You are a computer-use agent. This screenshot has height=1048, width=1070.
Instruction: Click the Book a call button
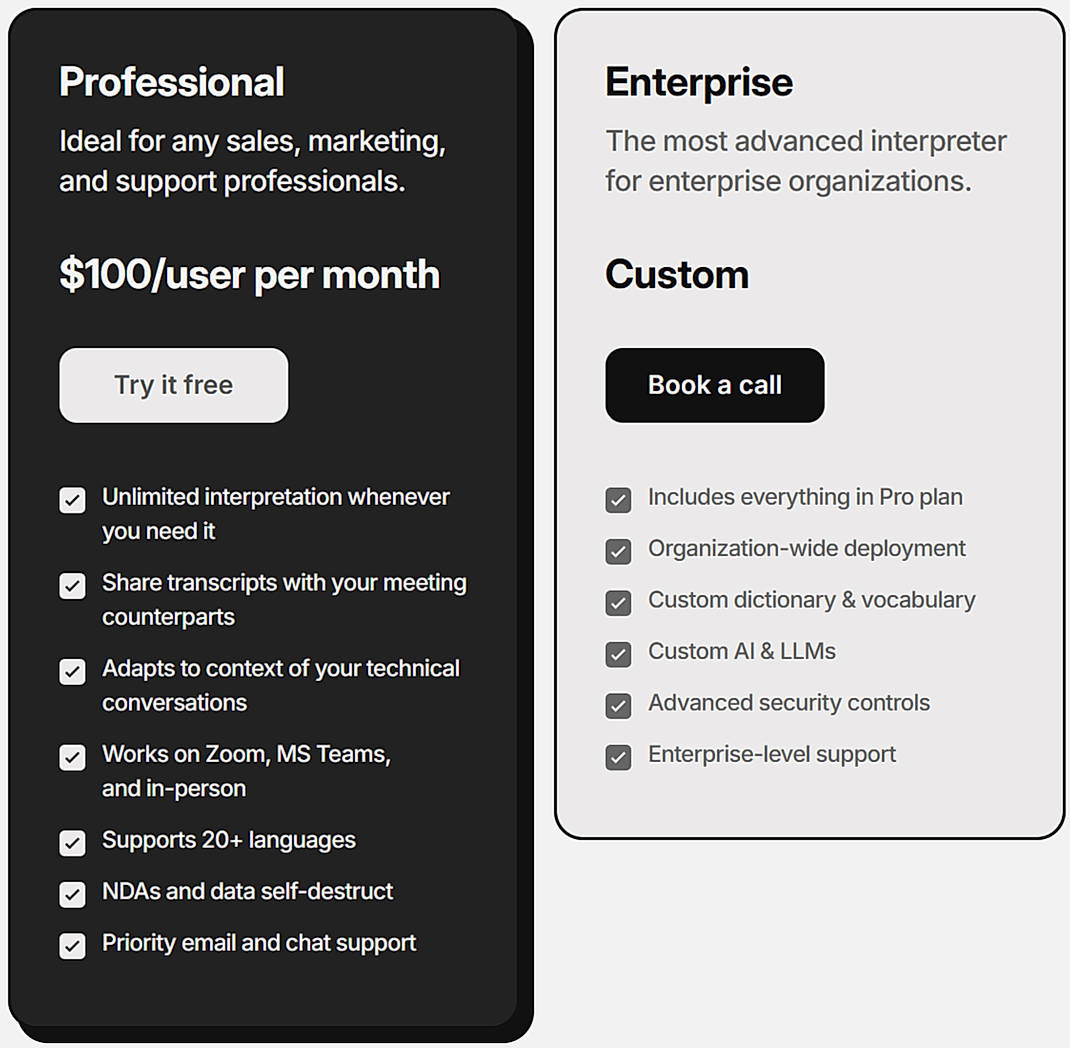tap(714, 385)
